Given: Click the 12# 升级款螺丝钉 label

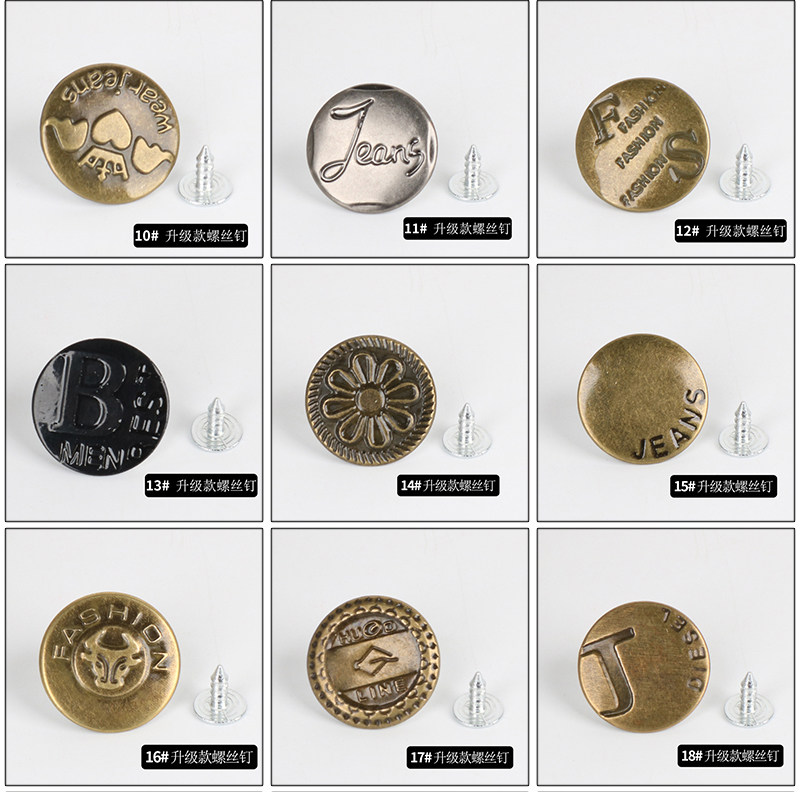Looking at the screenshot, I should click(730, 231).
